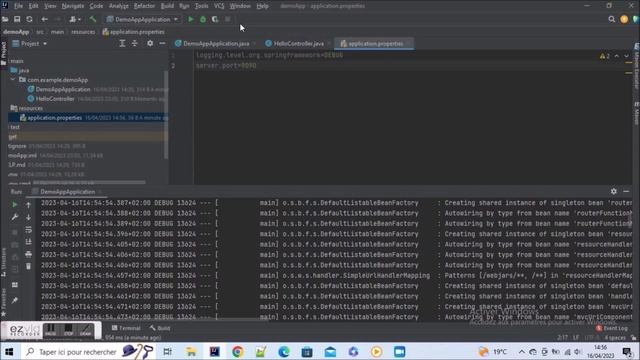Open Search Everywhere magnifier icon
Image resolution: width=640 pixels, height=360 pixels.
(x=611, y=19)
